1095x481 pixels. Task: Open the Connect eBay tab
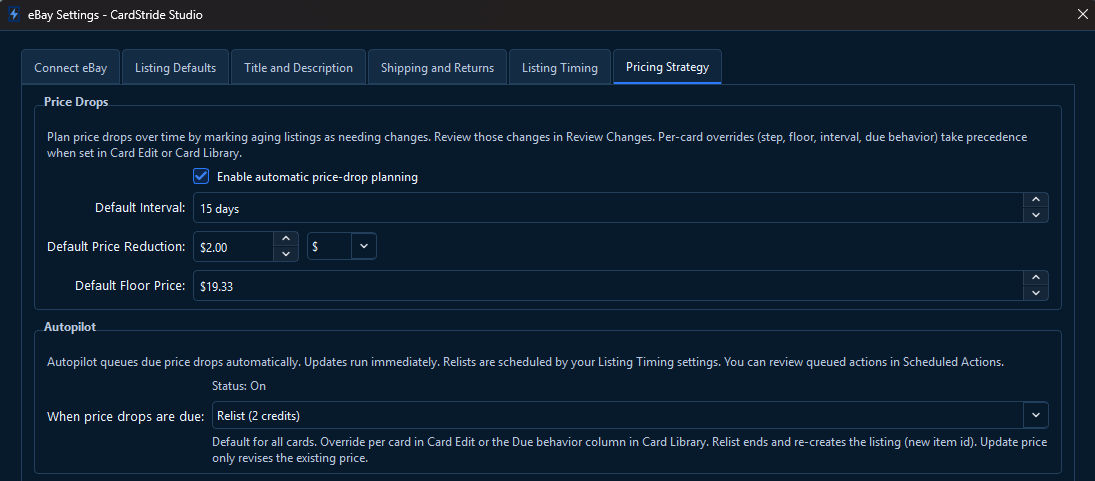(x=71, y=68)
